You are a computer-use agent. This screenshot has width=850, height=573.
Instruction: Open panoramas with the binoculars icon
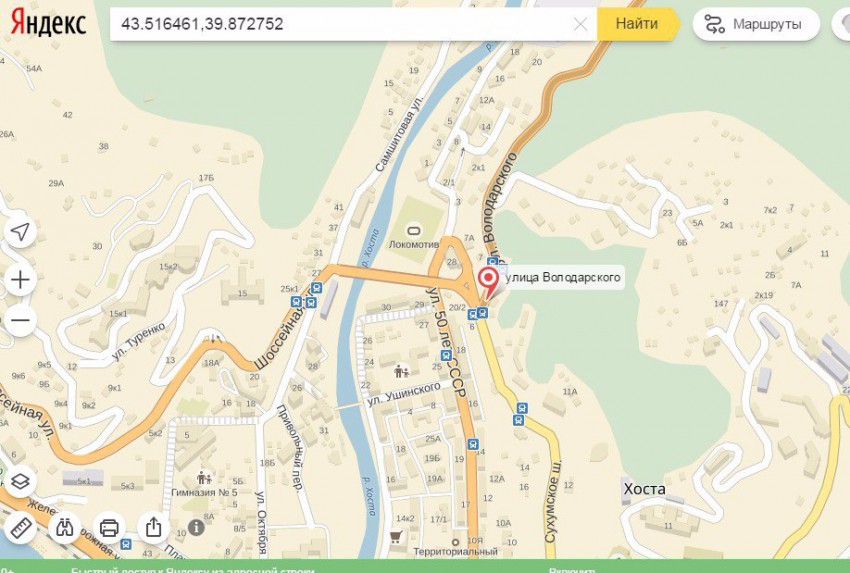(x=65, y=527)
